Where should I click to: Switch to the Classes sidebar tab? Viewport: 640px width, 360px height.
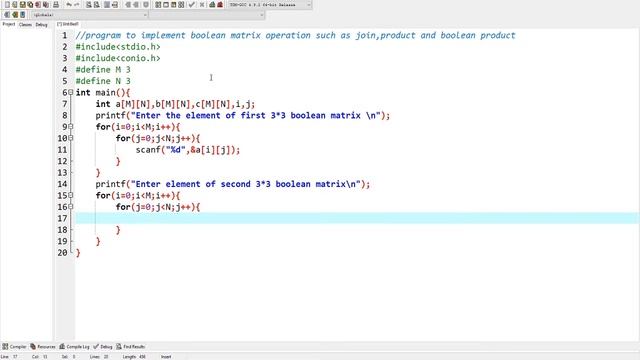25,25
